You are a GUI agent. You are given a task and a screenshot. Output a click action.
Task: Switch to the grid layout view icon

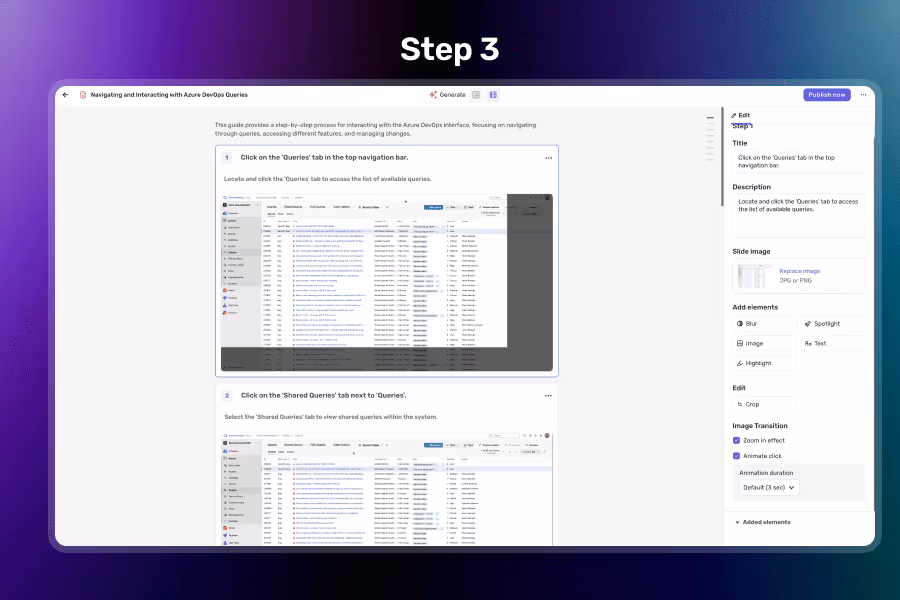[476, 95]
